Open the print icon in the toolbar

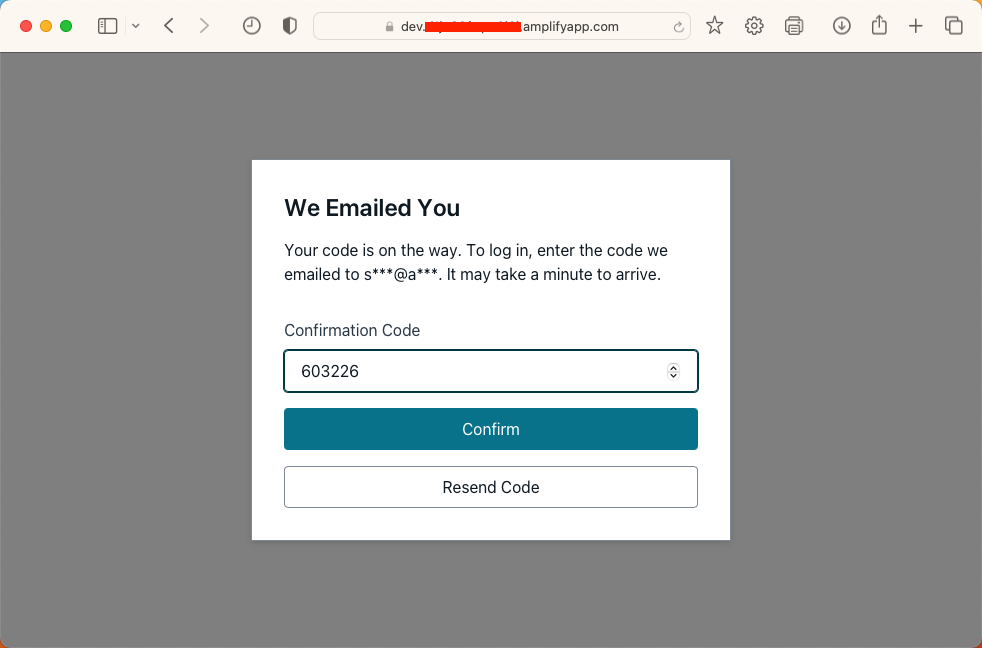coord(794,25)
